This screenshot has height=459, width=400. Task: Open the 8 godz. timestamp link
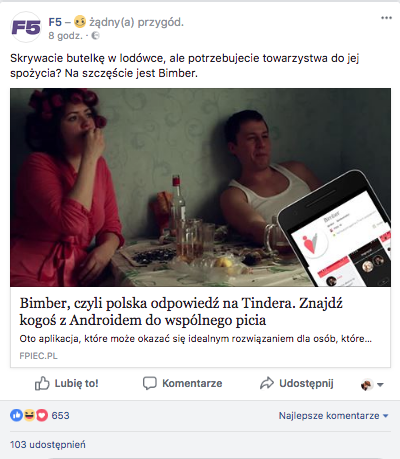pyautogui.click(x=65, y=36)
